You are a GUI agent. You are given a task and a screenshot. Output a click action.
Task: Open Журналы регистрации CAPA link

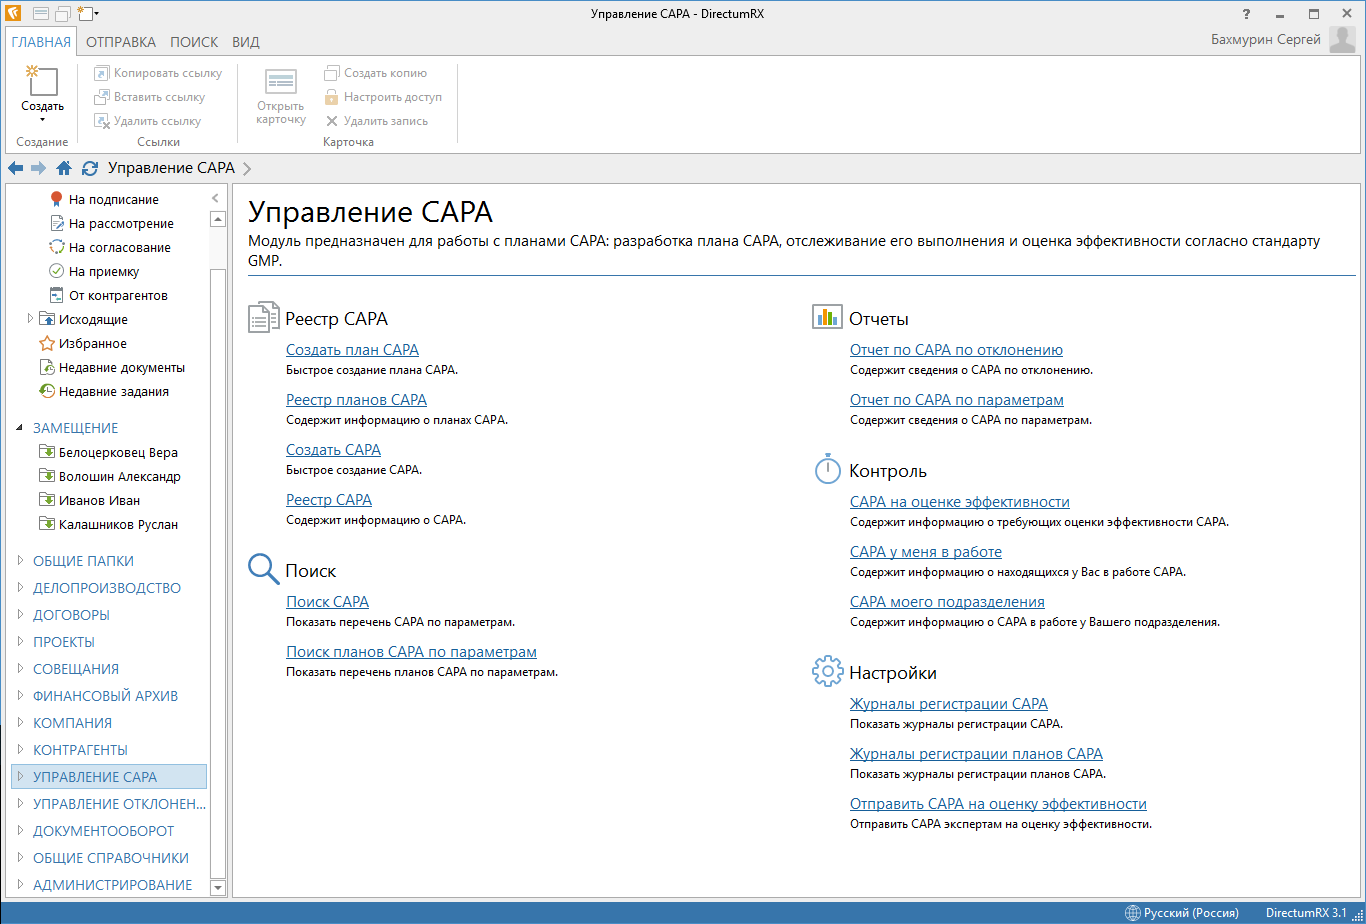(x=949, y=704)
